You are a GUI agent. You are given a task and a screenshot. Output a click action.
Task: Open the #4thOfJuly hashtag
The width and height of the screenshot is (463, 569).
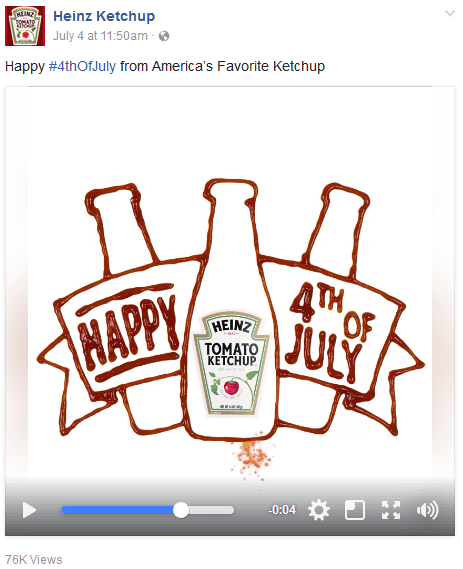tap(82, 66)
